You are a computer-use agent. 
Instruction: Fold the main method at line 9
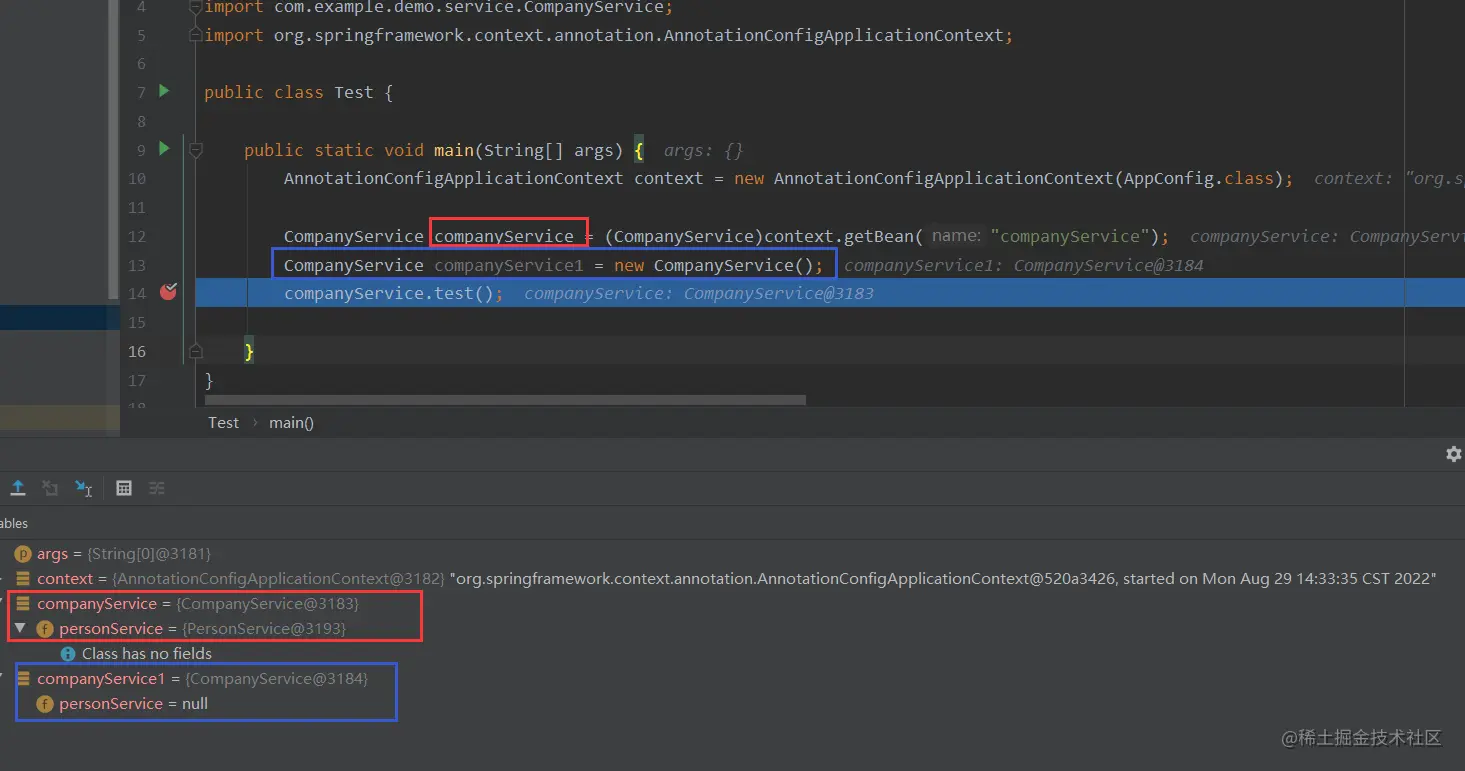tap(196, 150)
